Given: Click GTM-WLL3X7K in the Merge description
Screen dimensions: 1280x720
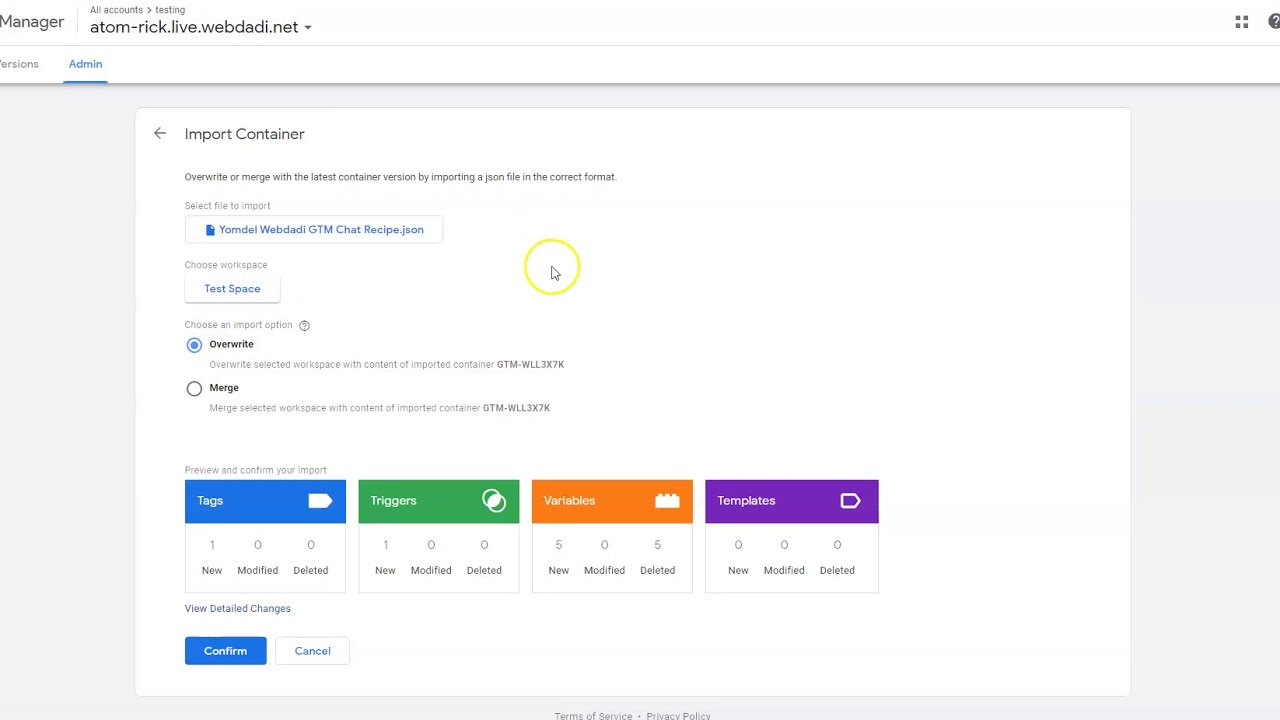Looking at the screenshot, I should point(516,408).
